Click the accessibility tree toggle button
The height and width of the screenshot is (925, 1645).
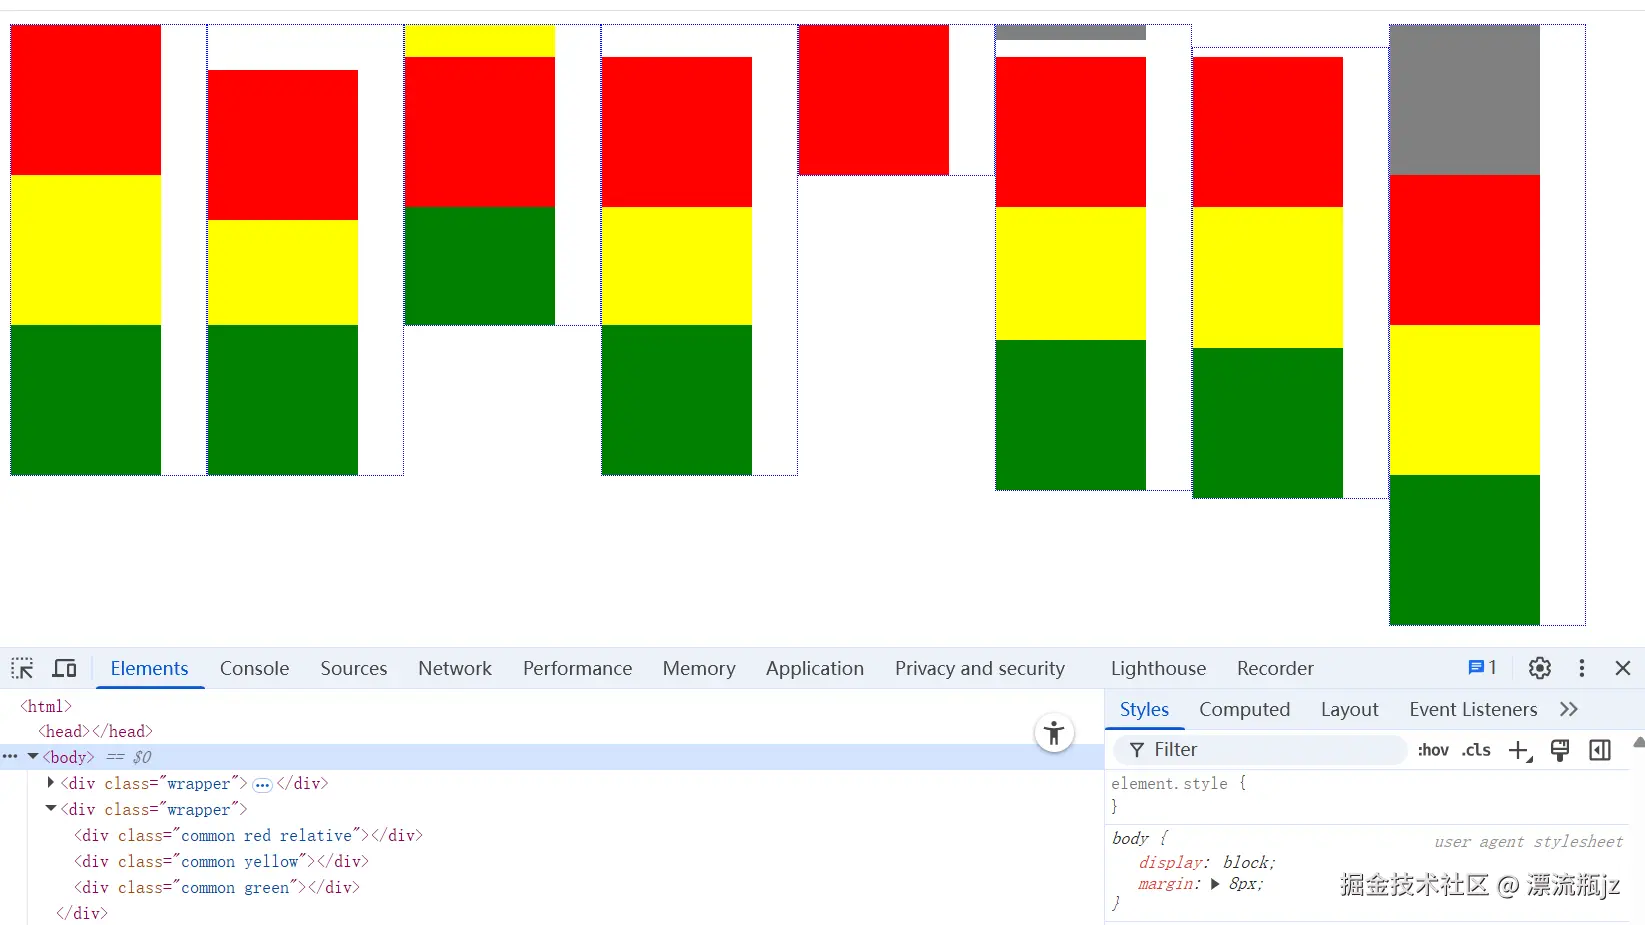[1054, 733]
